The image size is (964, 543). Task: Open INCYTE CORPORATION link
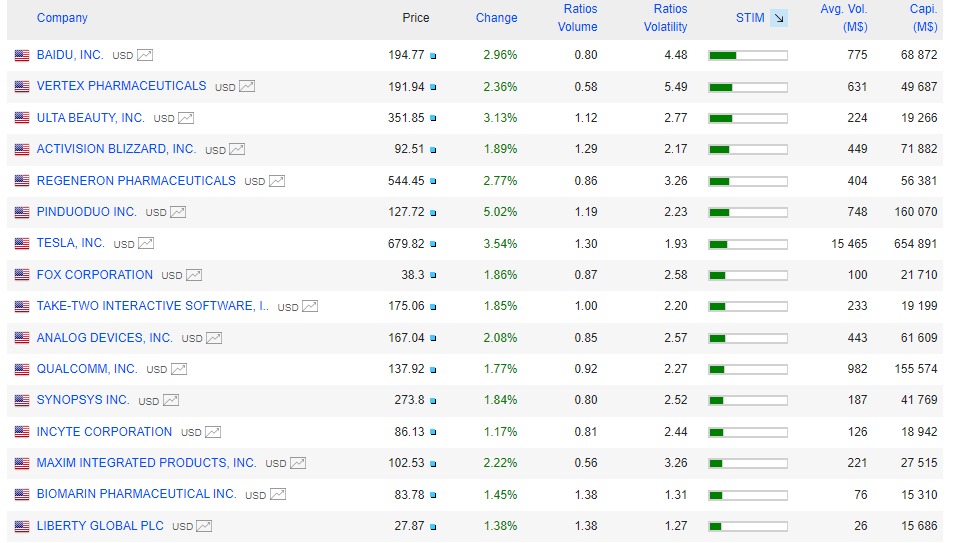click(x=105, y=432)
